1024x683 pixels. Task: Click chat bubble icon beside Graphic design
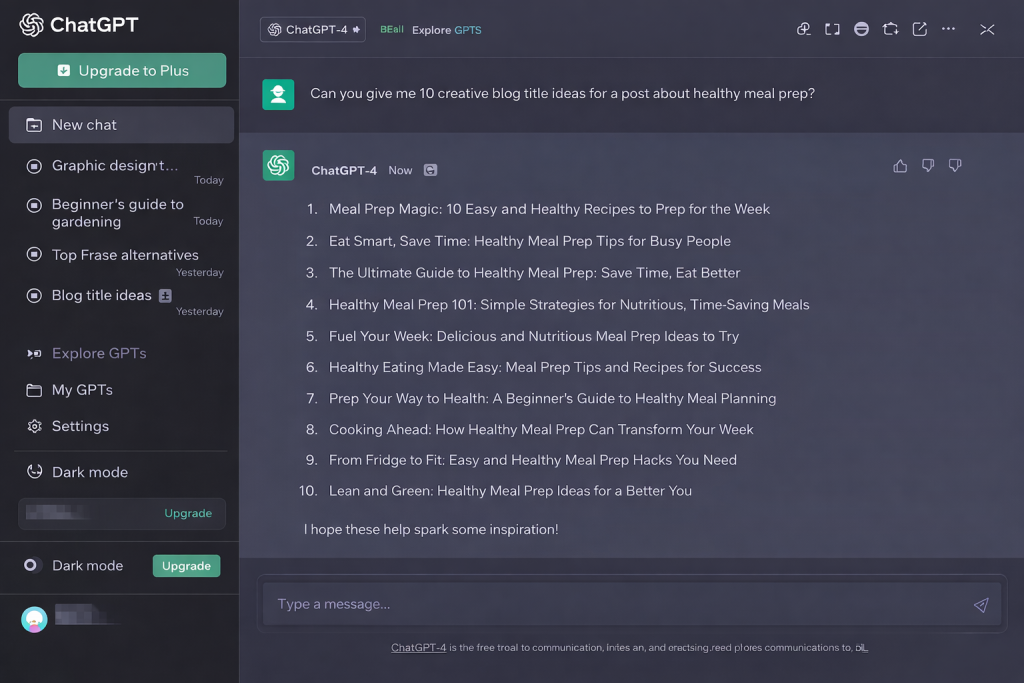[34, 166]
